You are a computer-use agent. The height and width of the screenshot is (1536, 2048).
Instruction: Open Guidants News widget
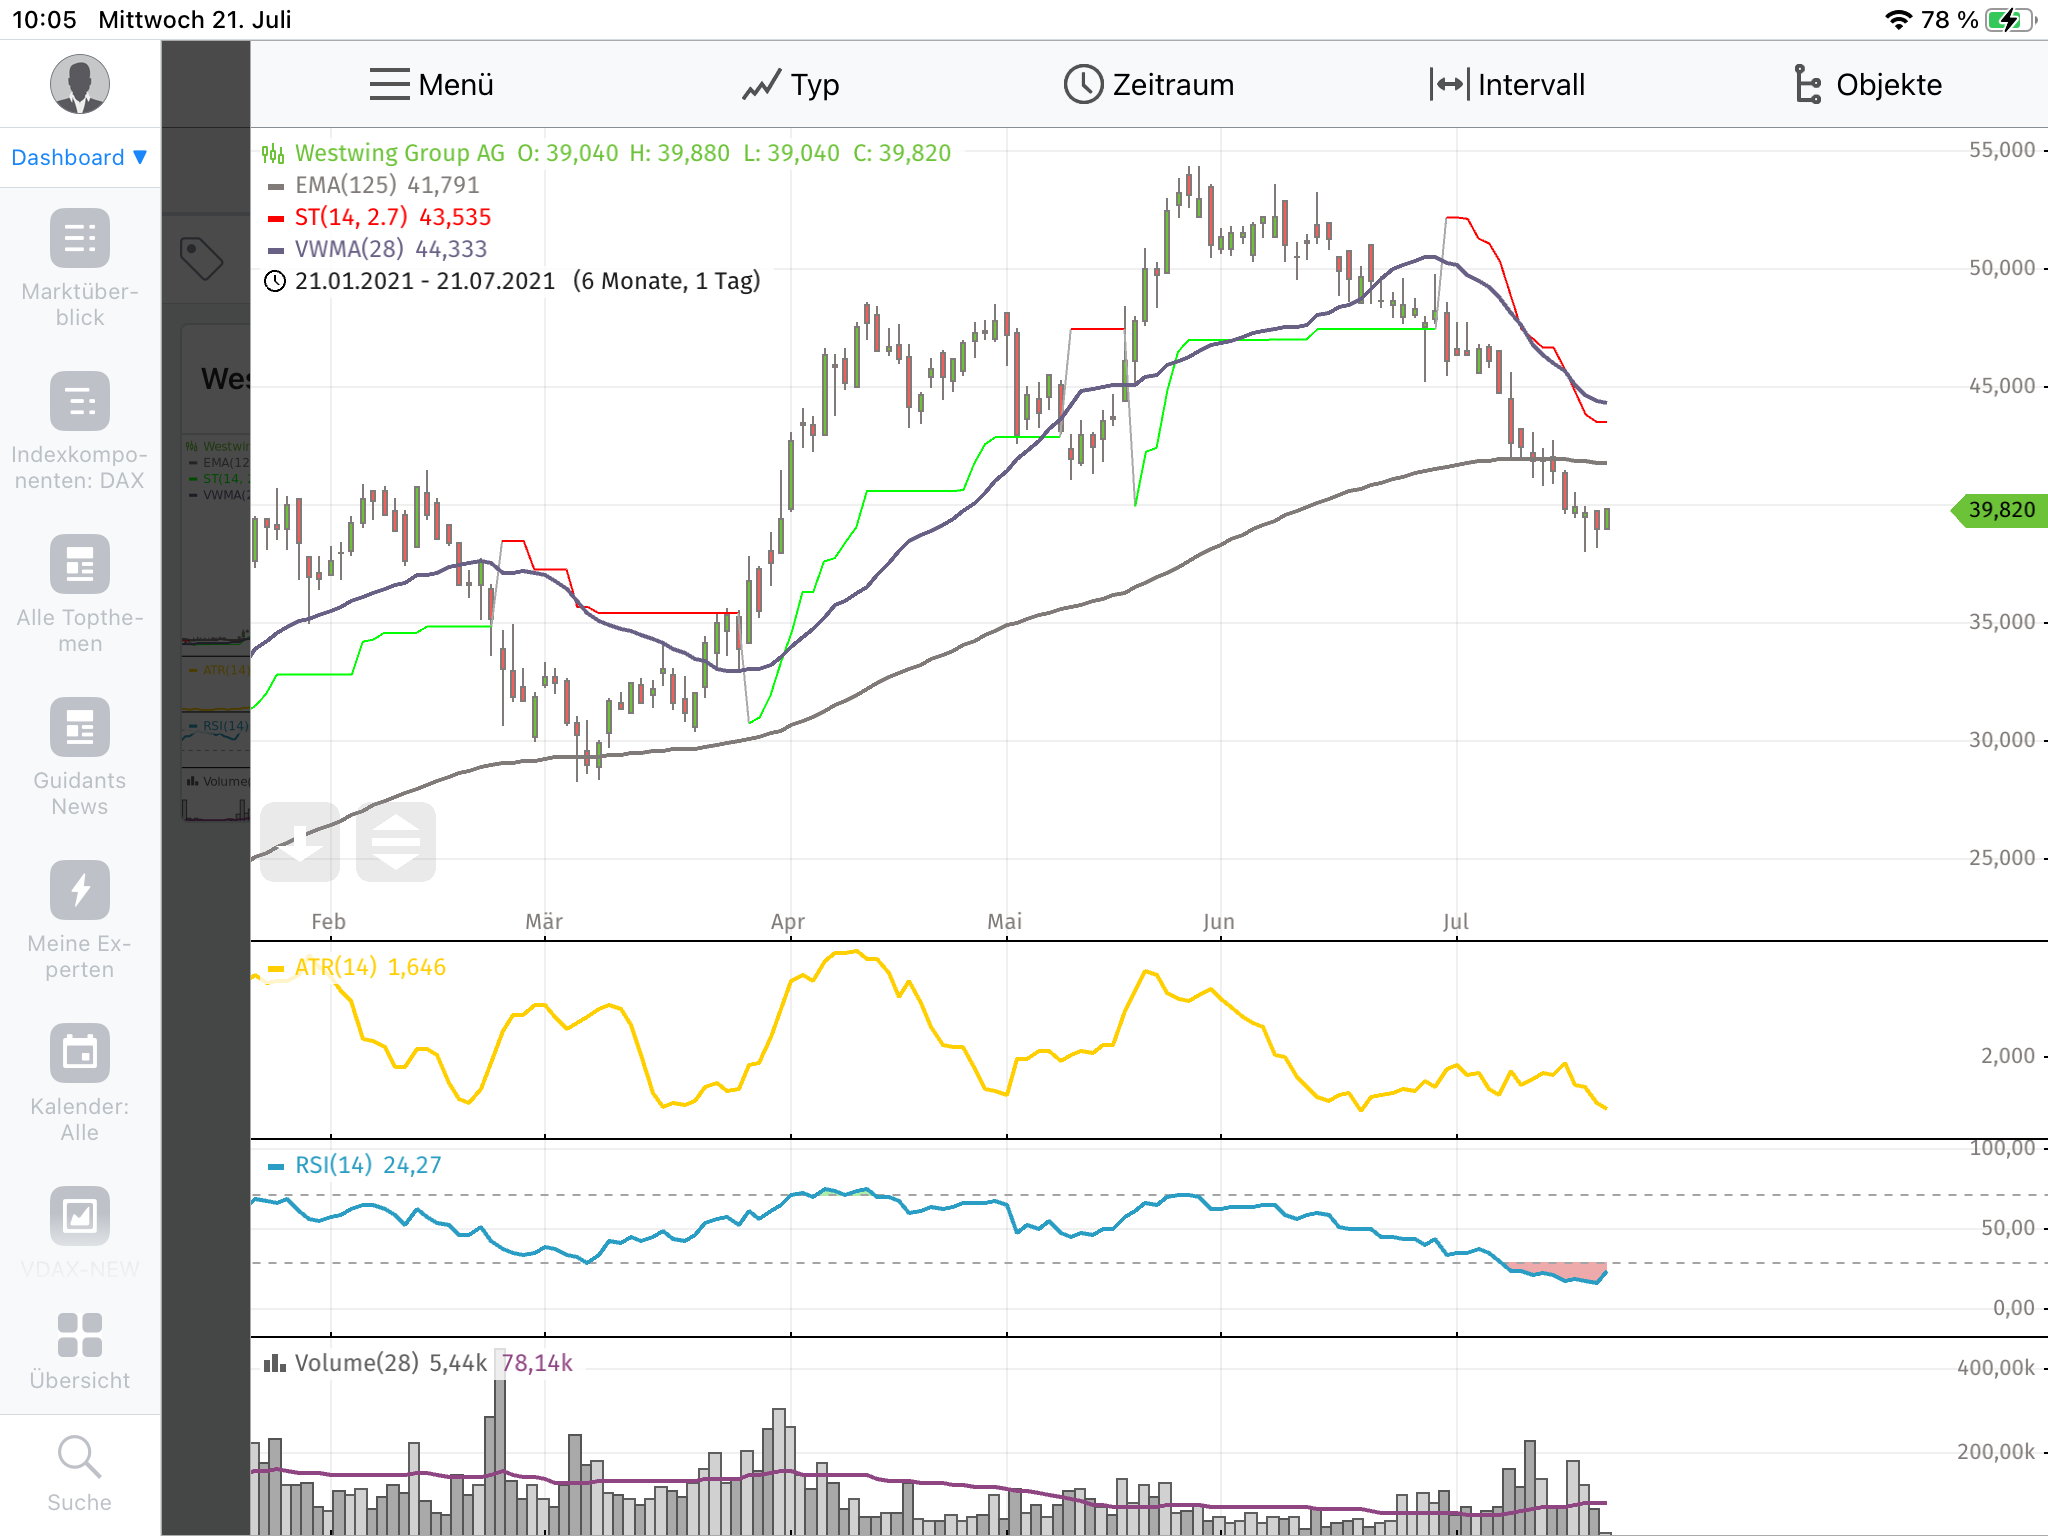79,728
